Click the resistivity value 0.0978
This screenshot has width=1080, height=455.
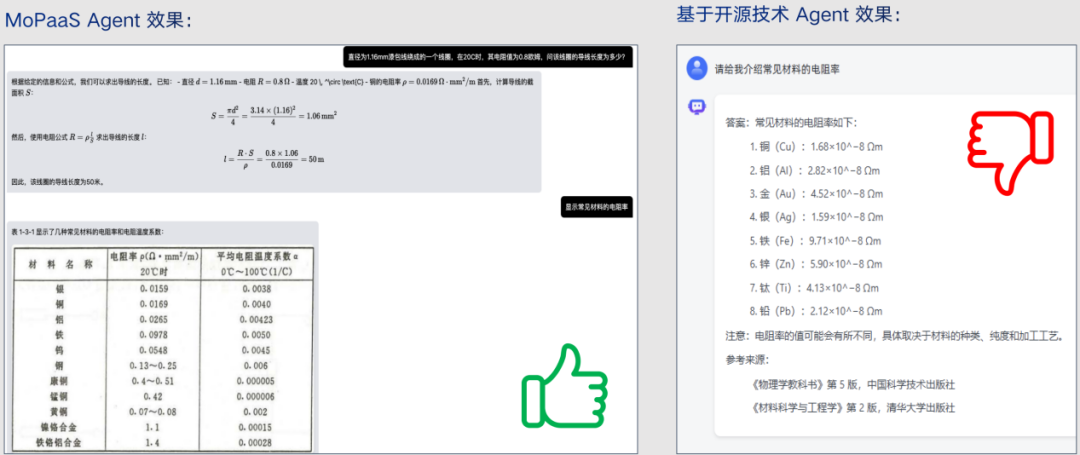[x=153, y=335]
